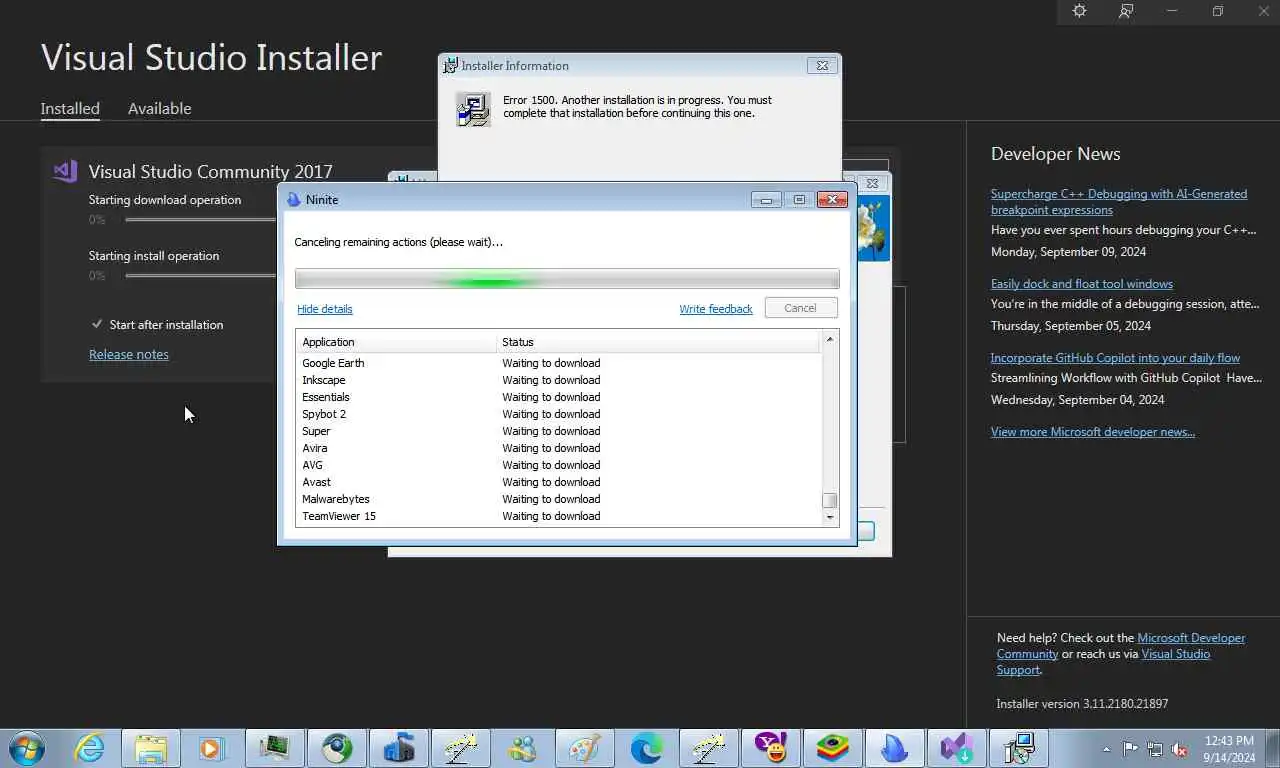Open the Write feedback link in Ninite
Image resolution: width=1280 pixels, height=768 pixels.
click(x=716, y=309)
